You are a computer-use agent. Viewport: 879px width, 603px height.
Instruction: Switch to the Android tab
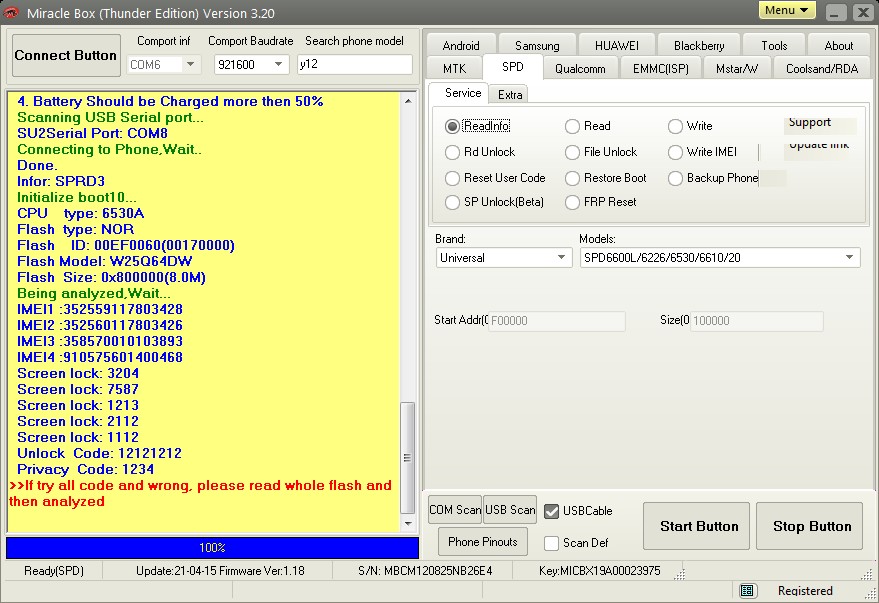pos(461,45)
